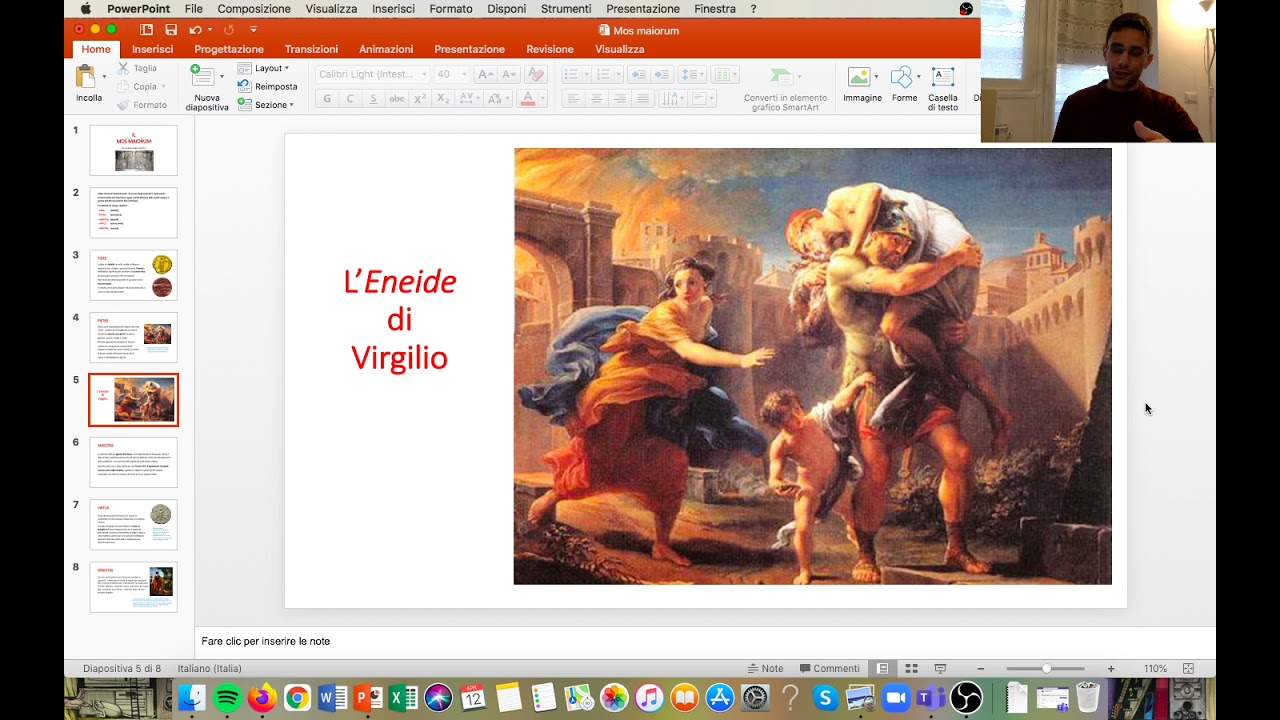Screen dimensions: 1280x720
Task: Toggle Commenti pane in status bar
Action: click(829, 669)
